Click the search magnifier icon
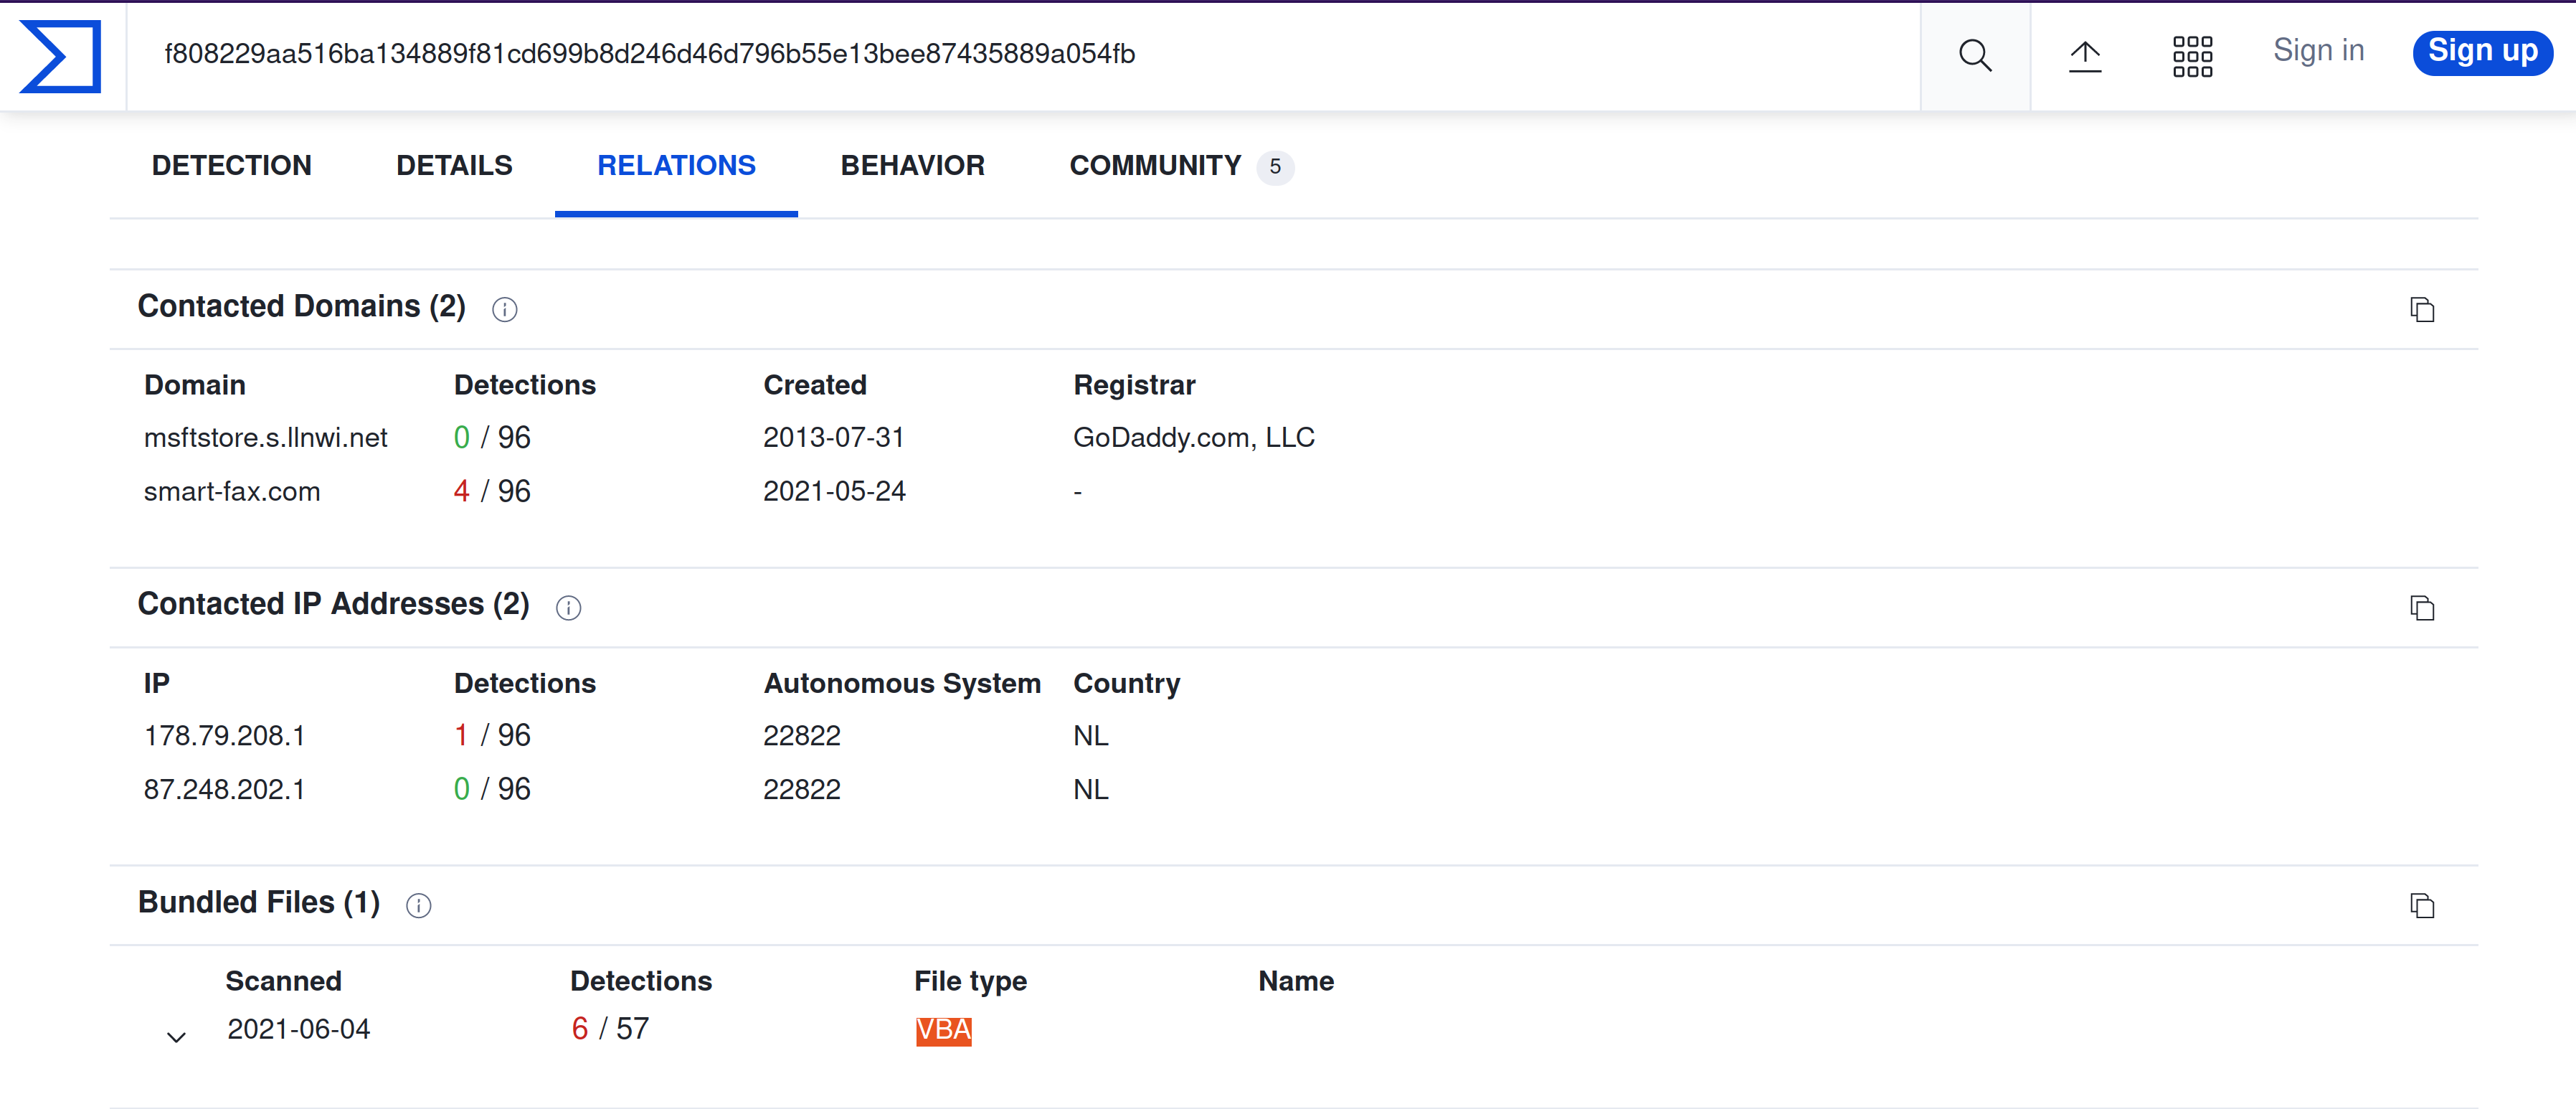 [1974, 56]
